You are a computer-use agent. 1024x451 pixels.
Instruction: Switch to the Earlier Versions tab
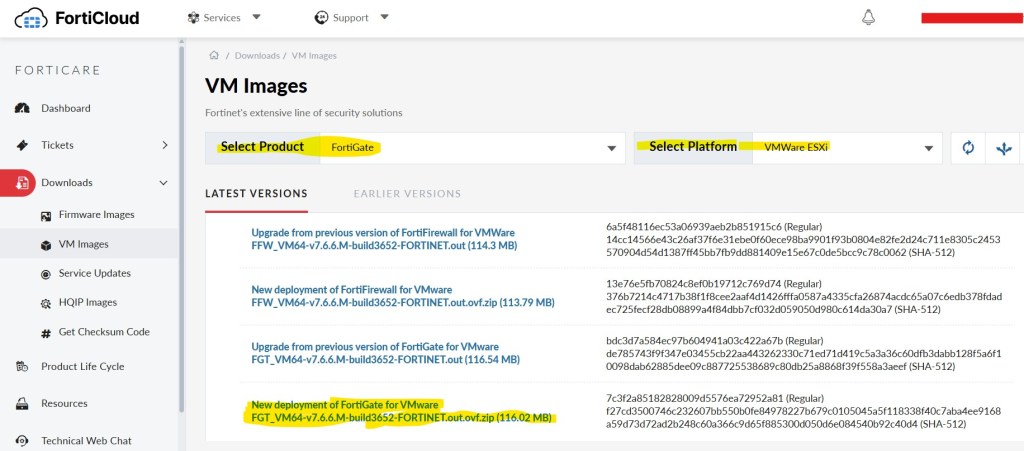tap(407, 193)
